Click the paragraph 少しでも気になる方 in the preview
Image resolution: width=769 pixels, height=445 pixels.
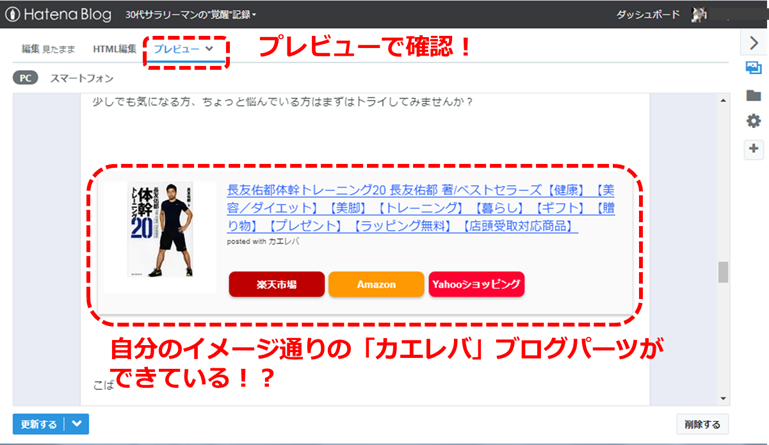pyautogui.click(x=282, y=102)
